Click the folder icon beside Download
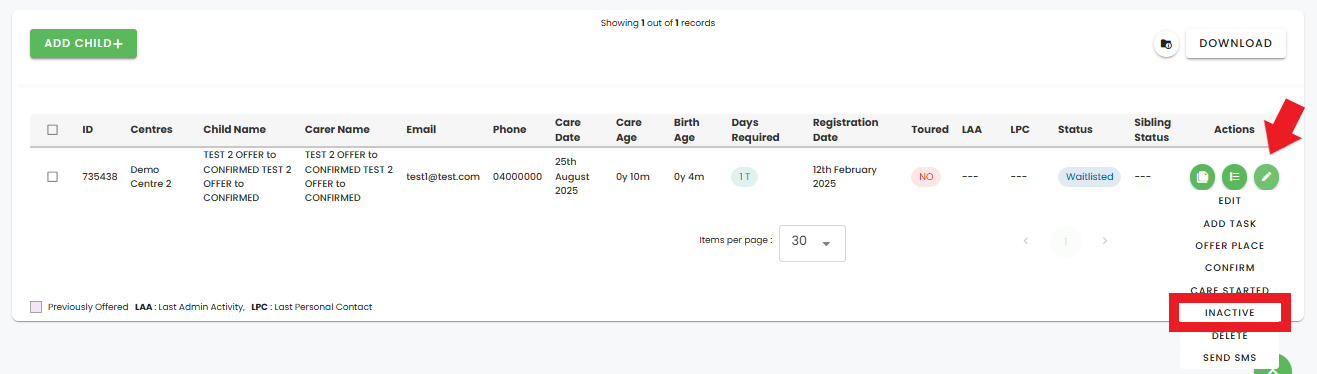 click(1165, 44)
